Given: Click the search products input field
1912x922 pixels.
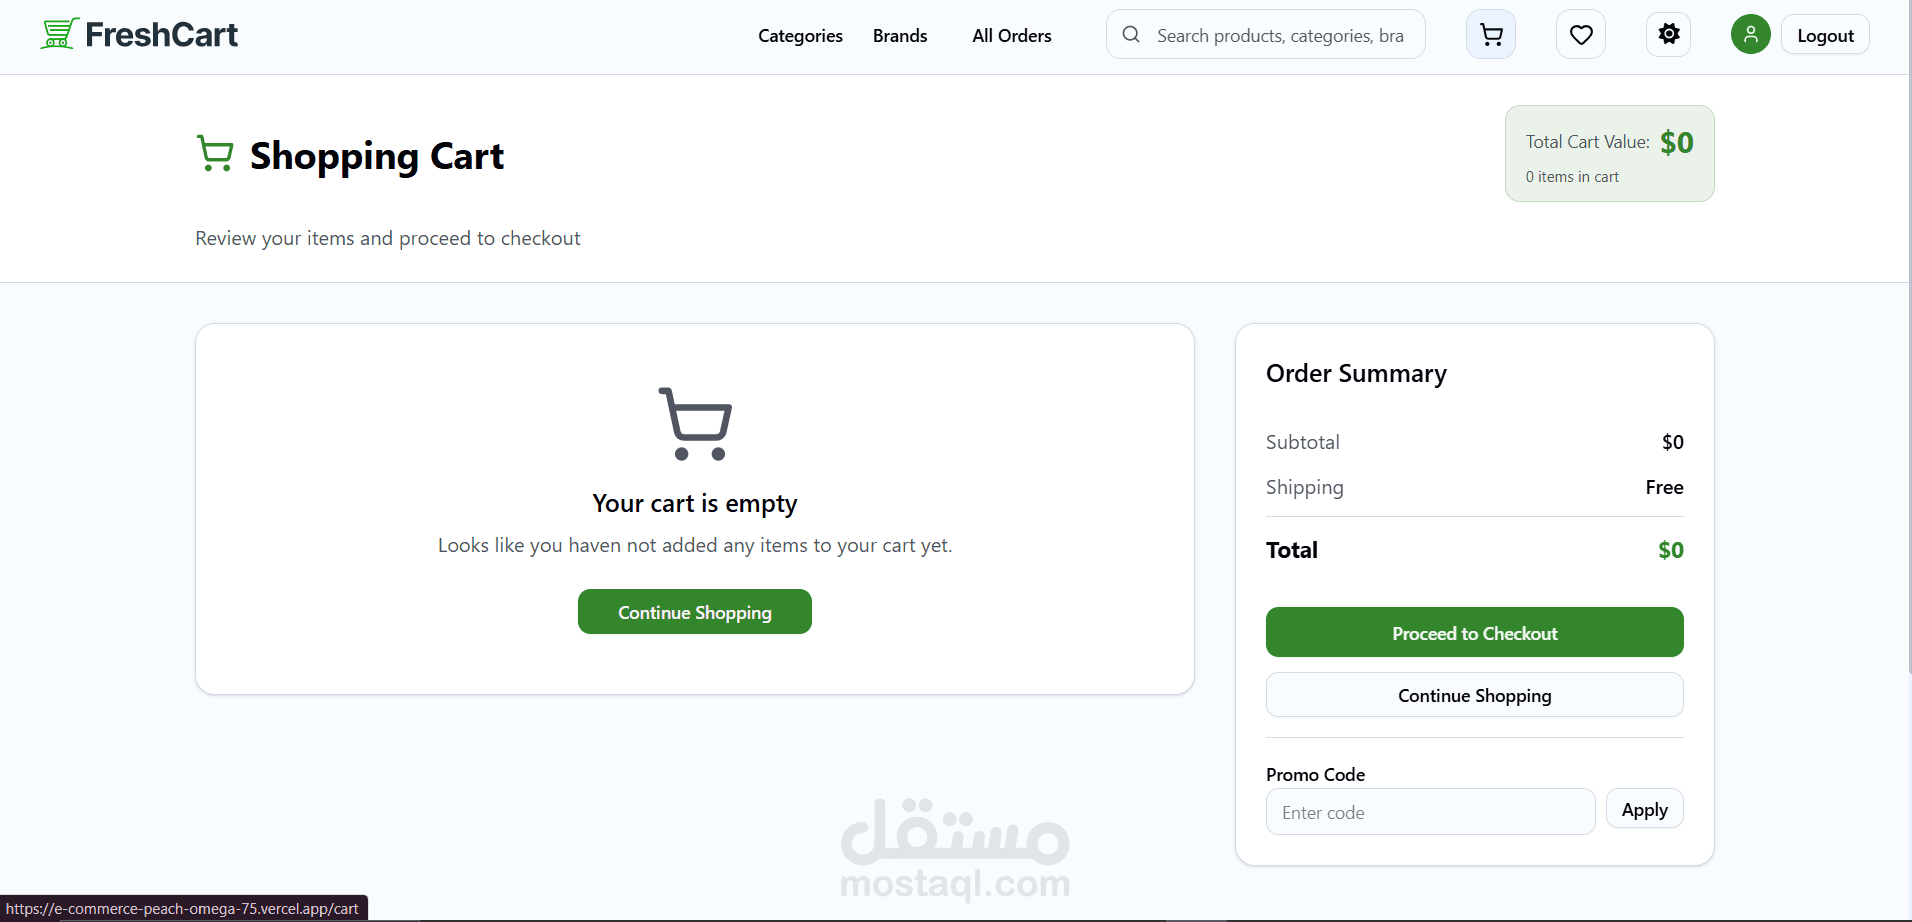Looking at the screenshot, I should [1280, 36].
